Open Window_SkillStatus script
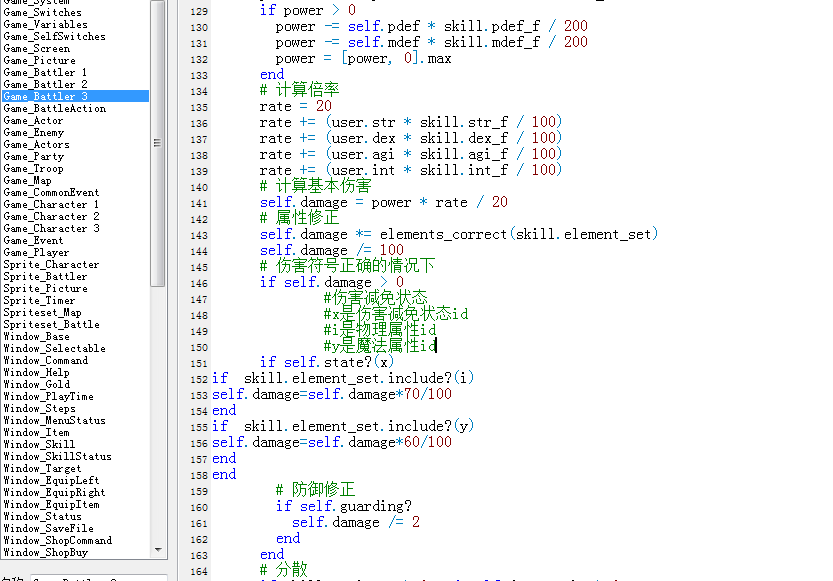 click(57, 457)
